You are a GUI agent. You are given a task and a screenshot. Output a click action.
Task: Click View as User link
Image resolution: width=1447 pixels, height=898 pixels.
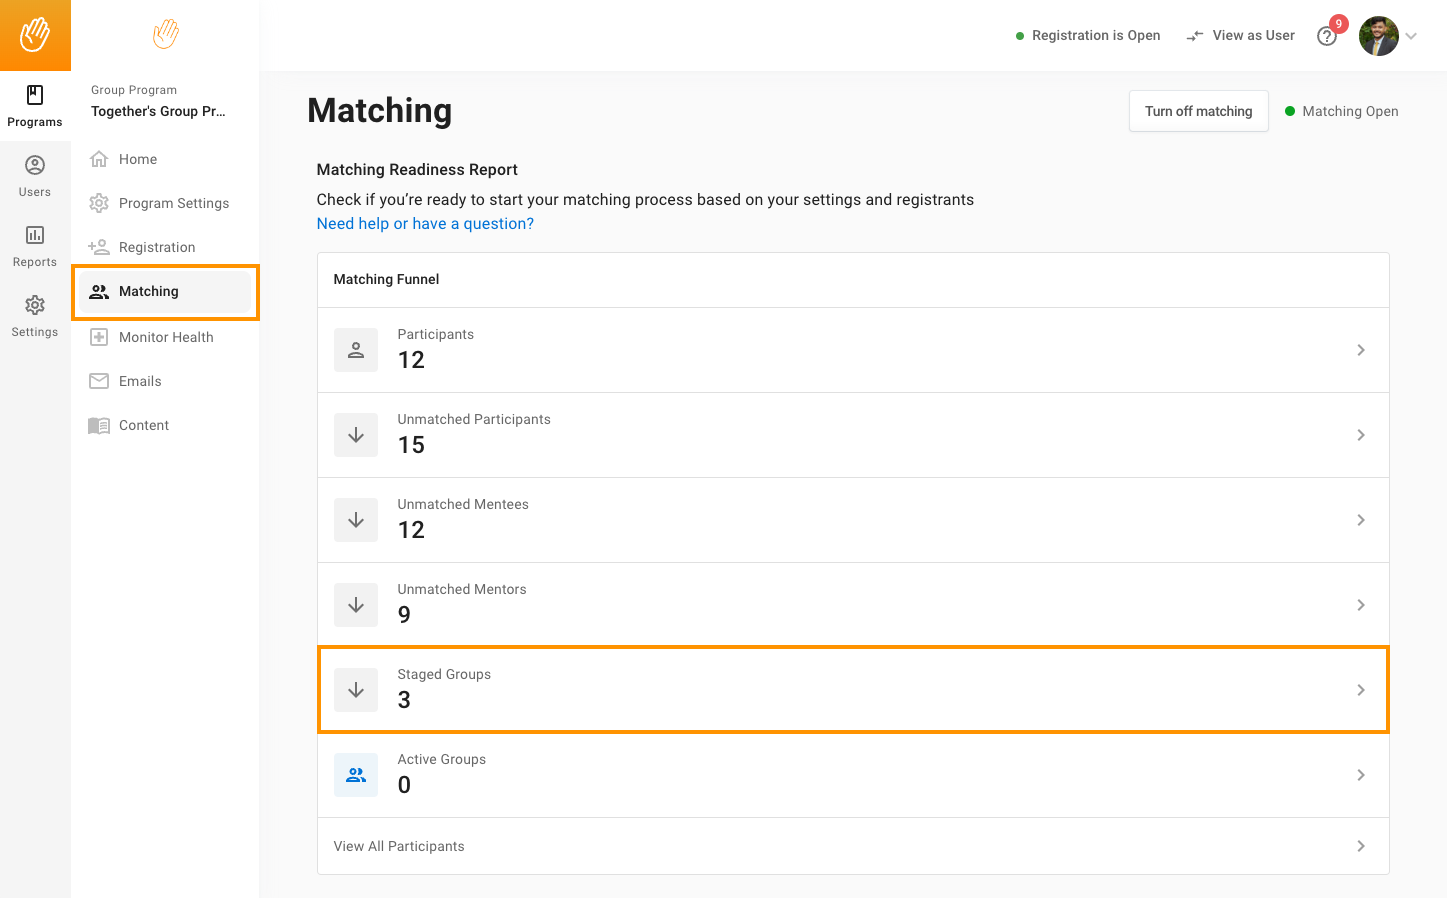1253,35
